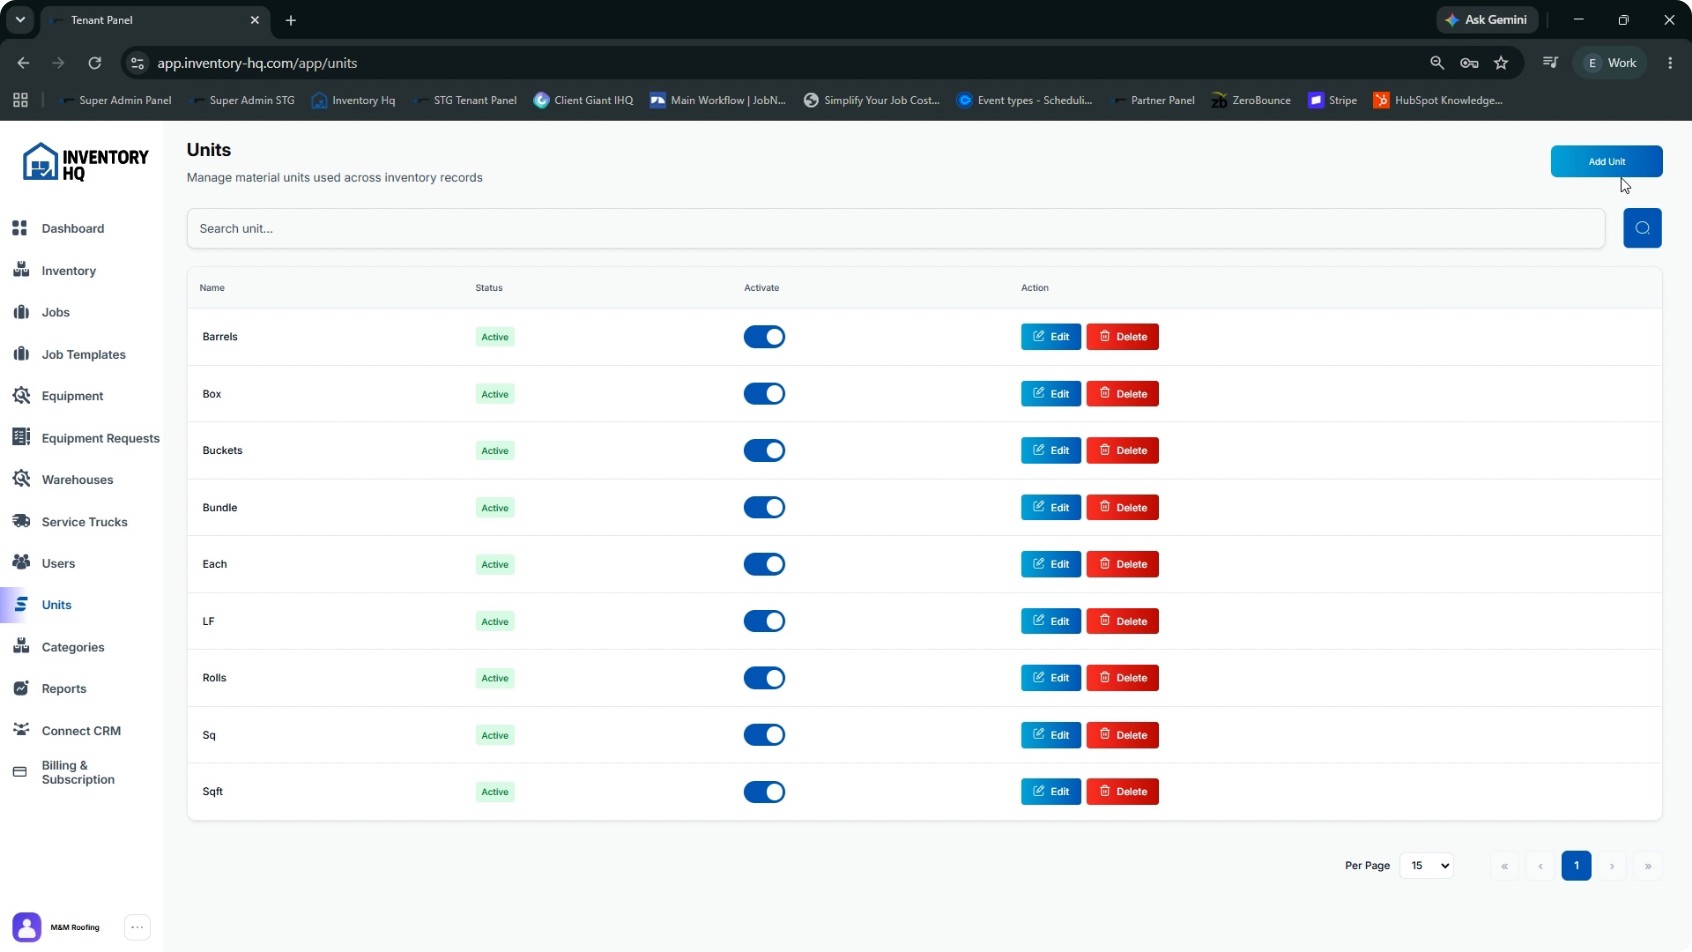The image size is (1692, 952).
Task: Open the Per Page dropdown showing 15
Action: (1426, 866)
